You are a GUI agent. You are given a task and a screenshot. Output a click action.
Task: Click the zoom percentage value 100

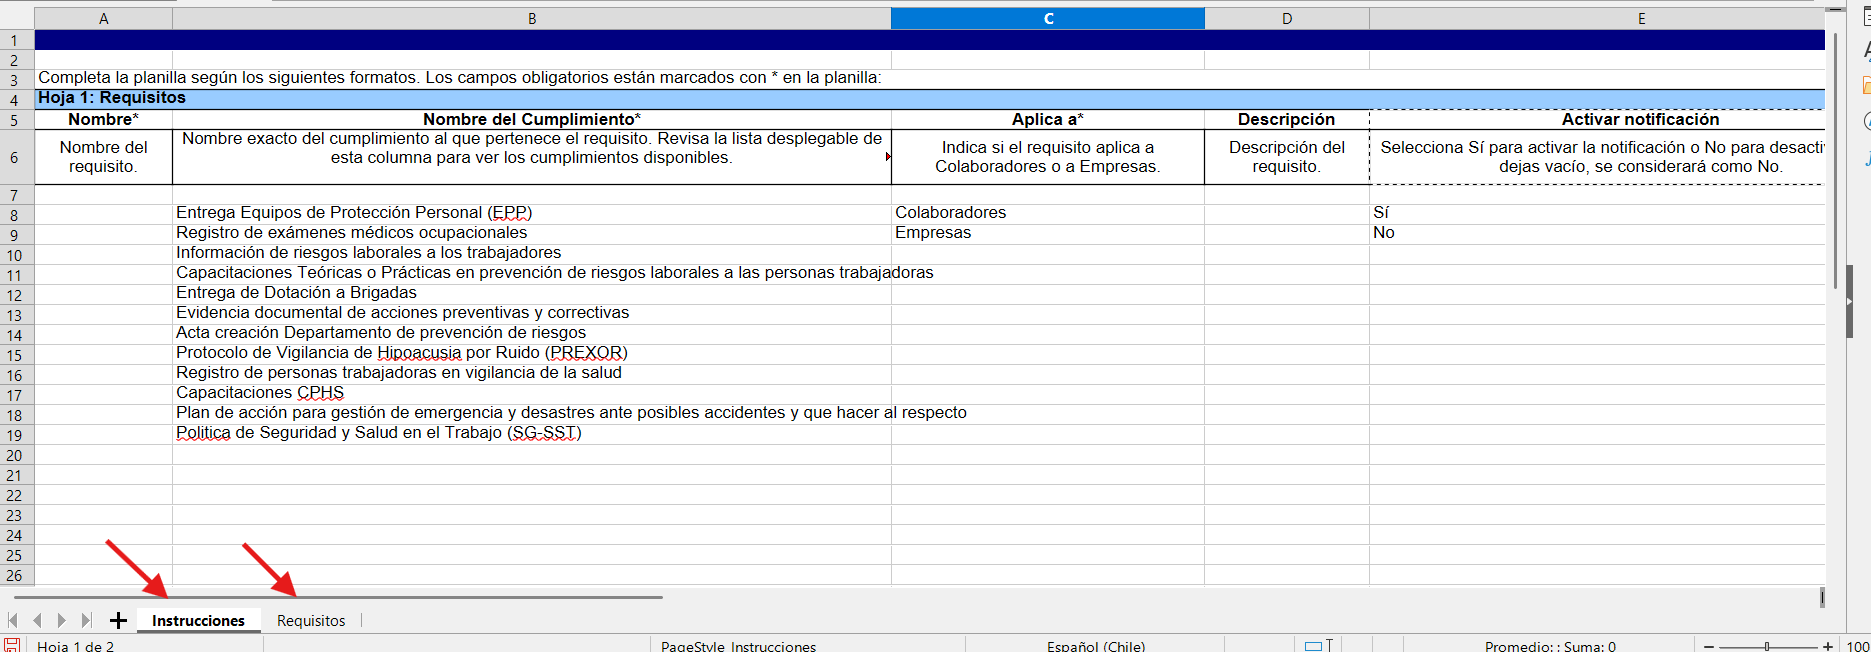pyautogui.click(x=1857, y=646)
